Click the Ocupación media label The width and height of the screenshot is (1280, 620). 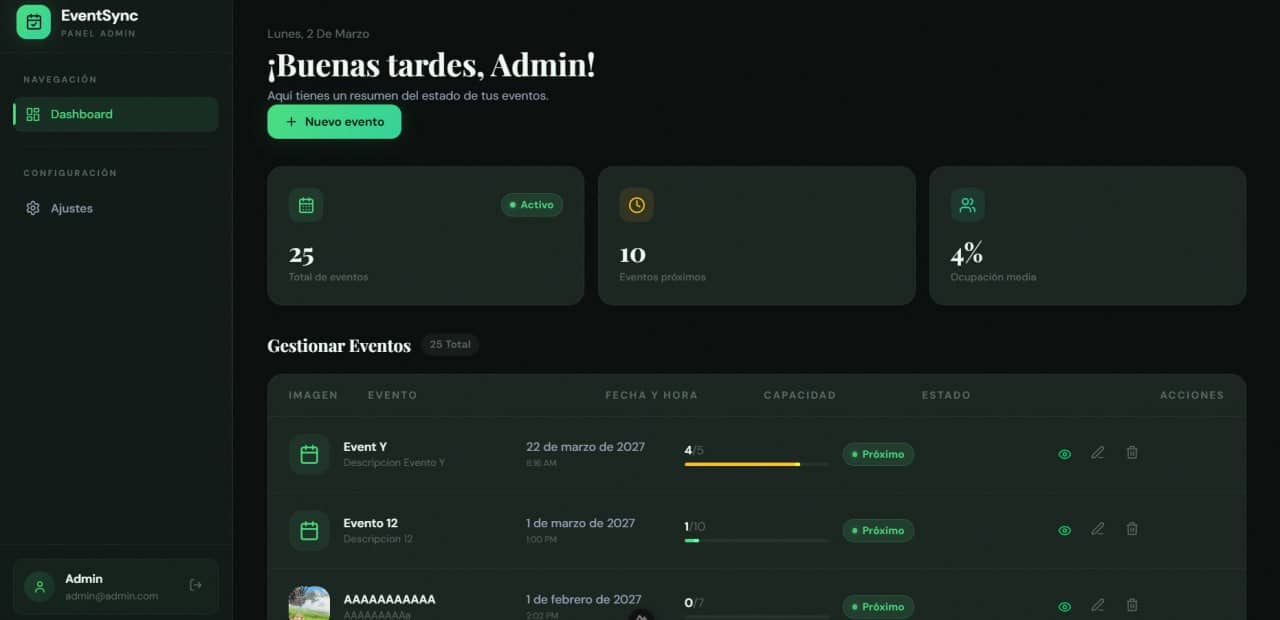(x=993, y=277)
